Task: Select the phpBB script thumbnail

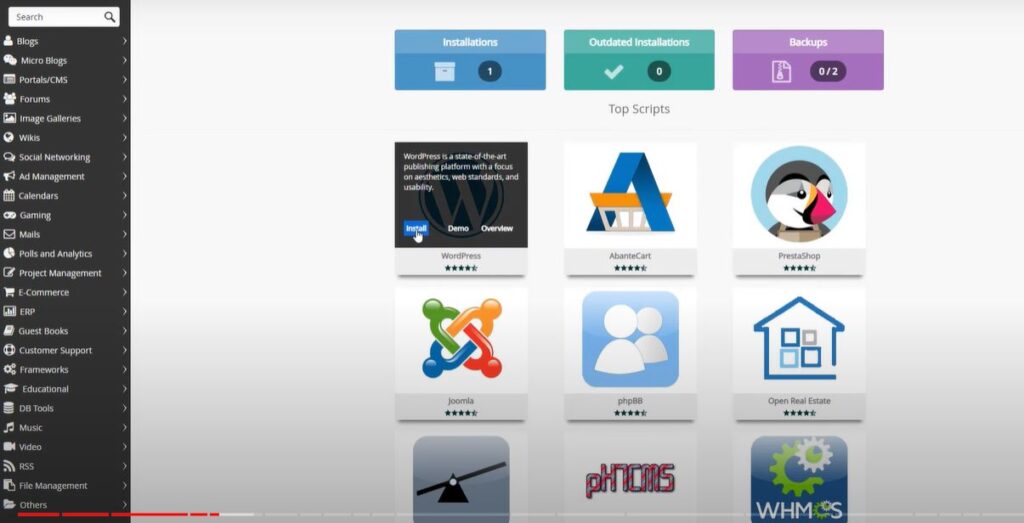Action: click(630, 340)
